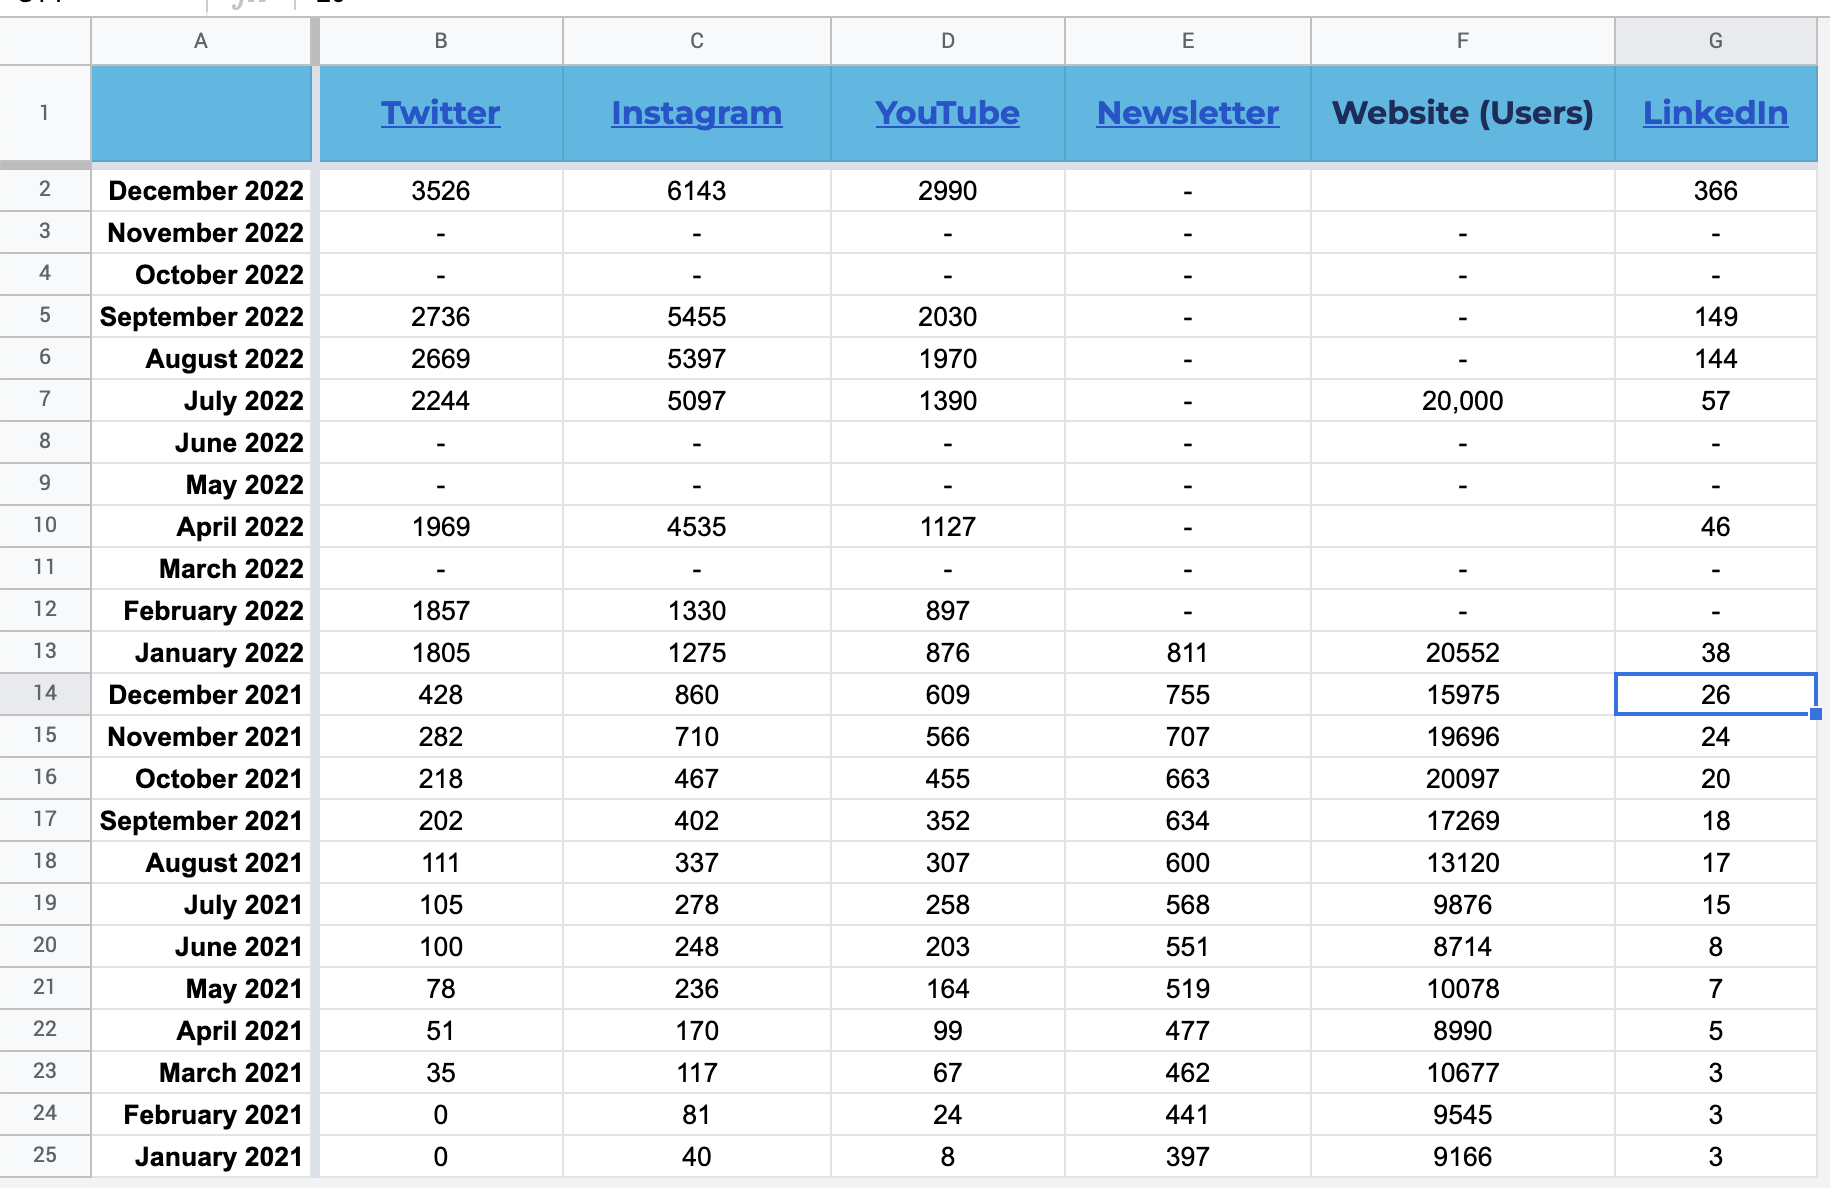
Task: Select column A header
Action: point(201,41)
